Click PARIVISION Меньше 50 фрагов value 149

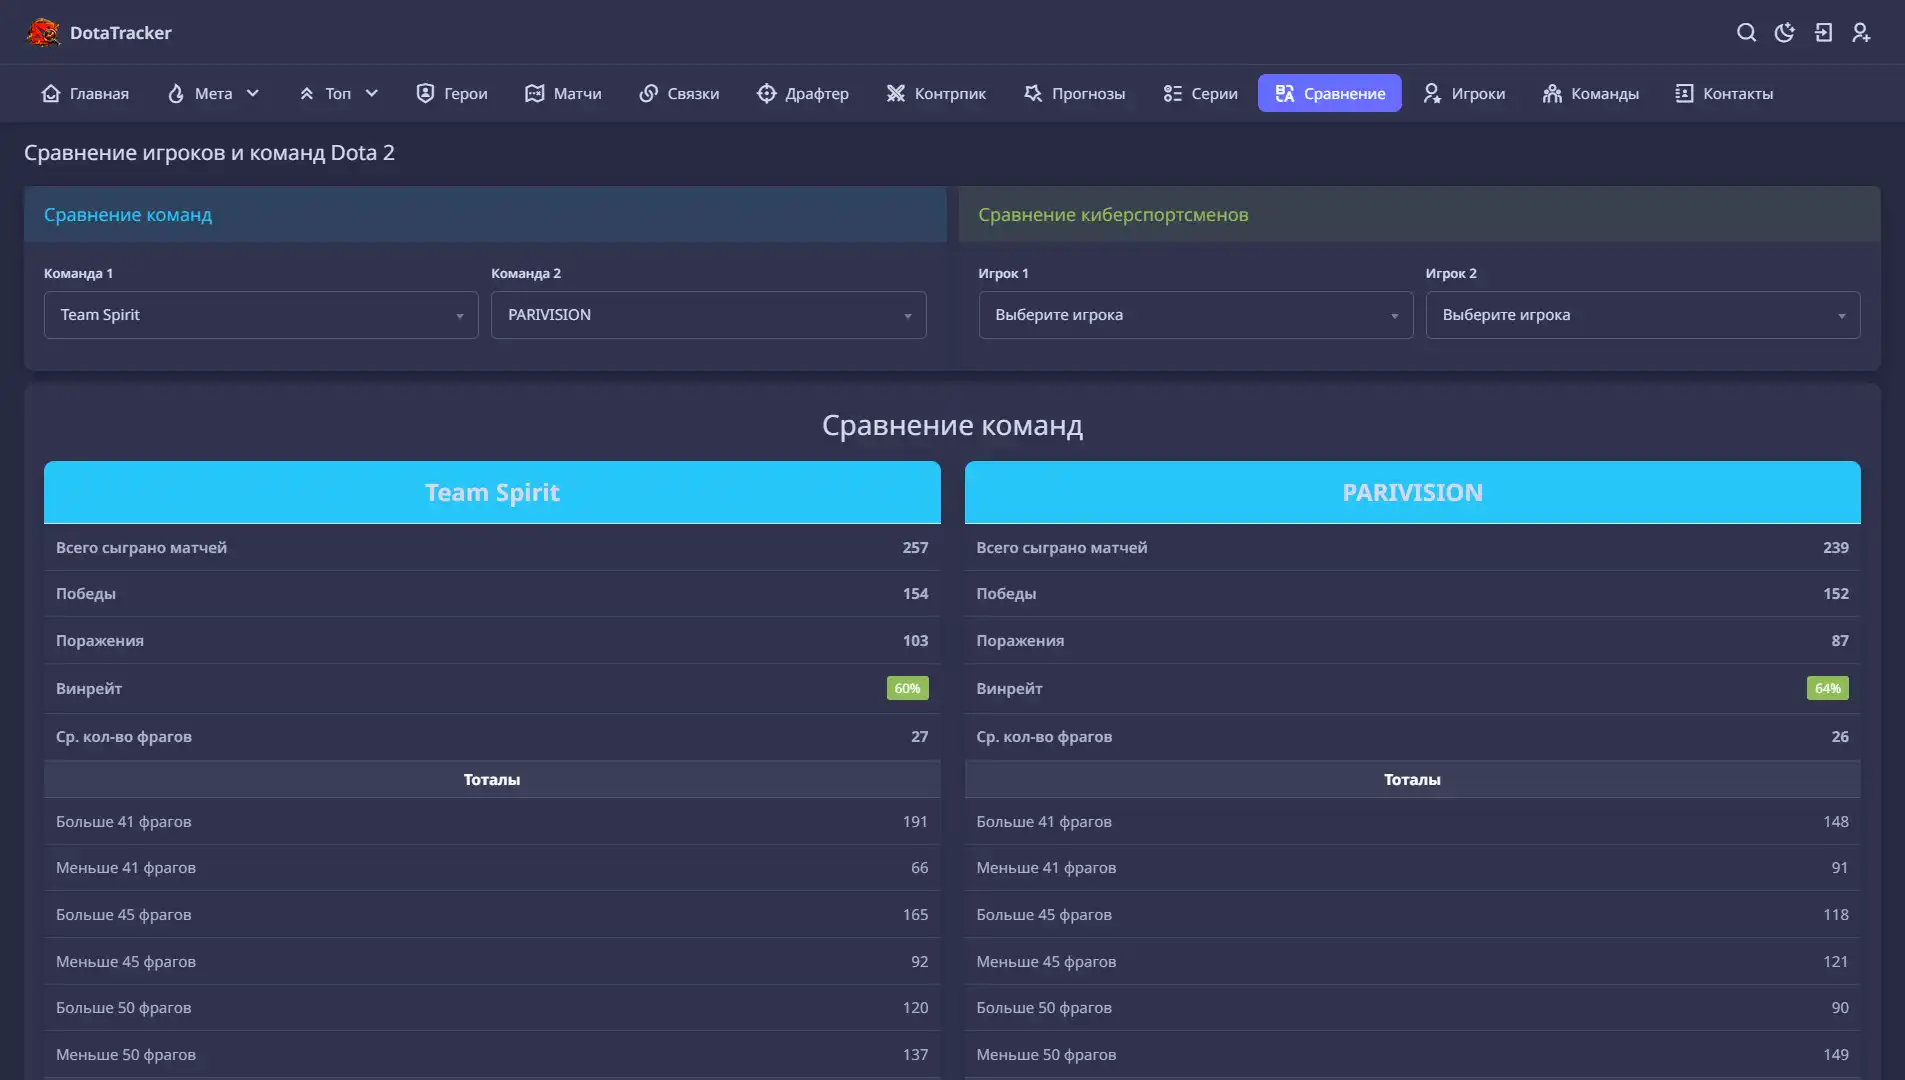(x=1835, y=1055)
